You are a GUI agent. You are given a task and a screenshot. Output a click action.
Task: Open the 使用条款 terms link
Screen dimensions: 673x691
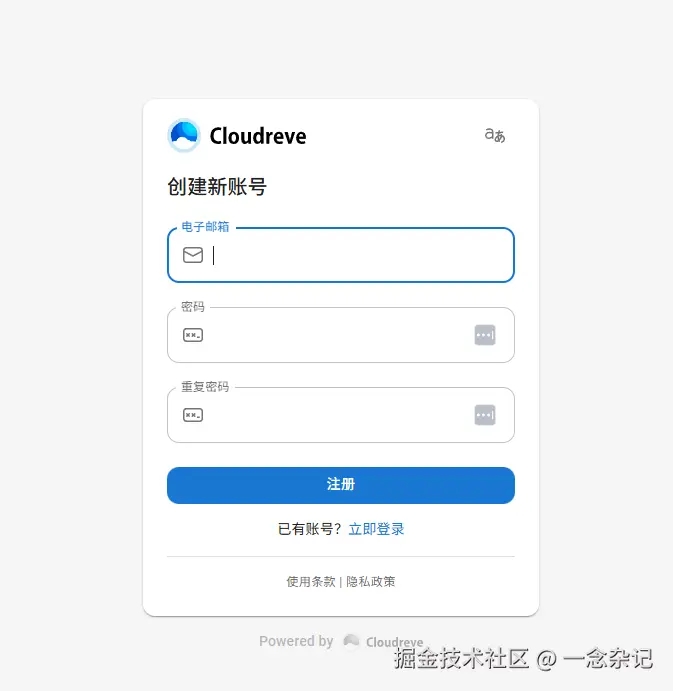pyautogui.click(x=311, y=582)
